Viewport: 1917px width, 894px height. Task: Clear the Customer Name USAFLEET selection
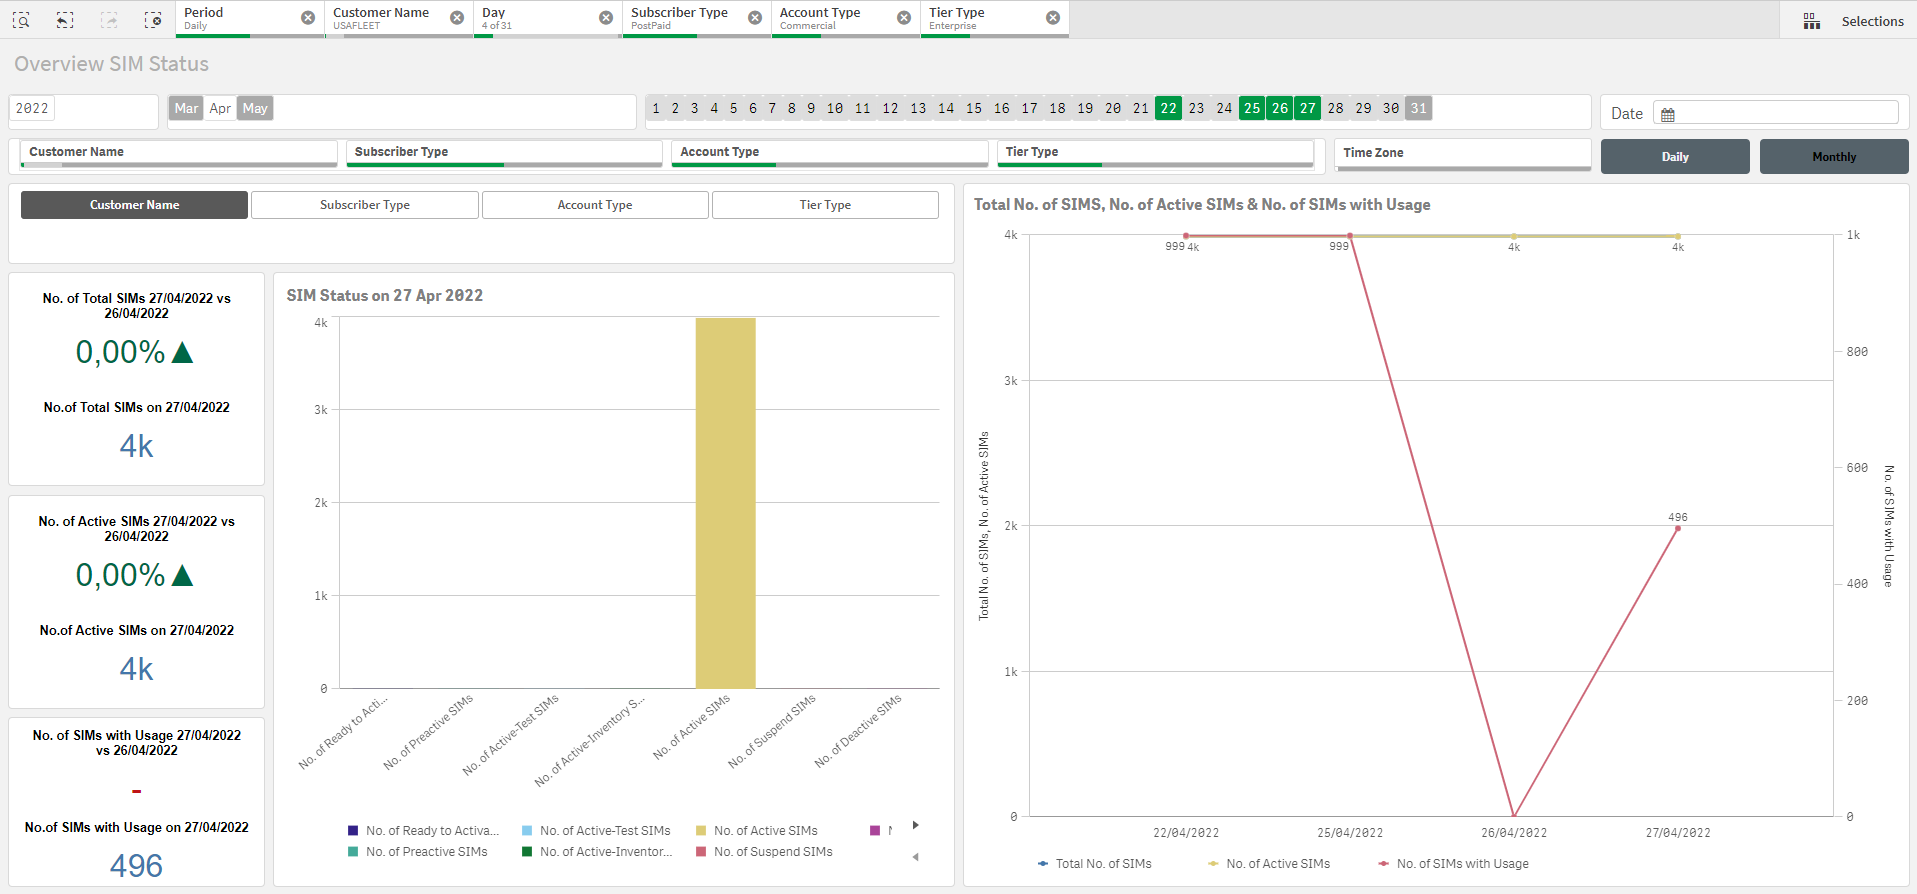point(457,18)
